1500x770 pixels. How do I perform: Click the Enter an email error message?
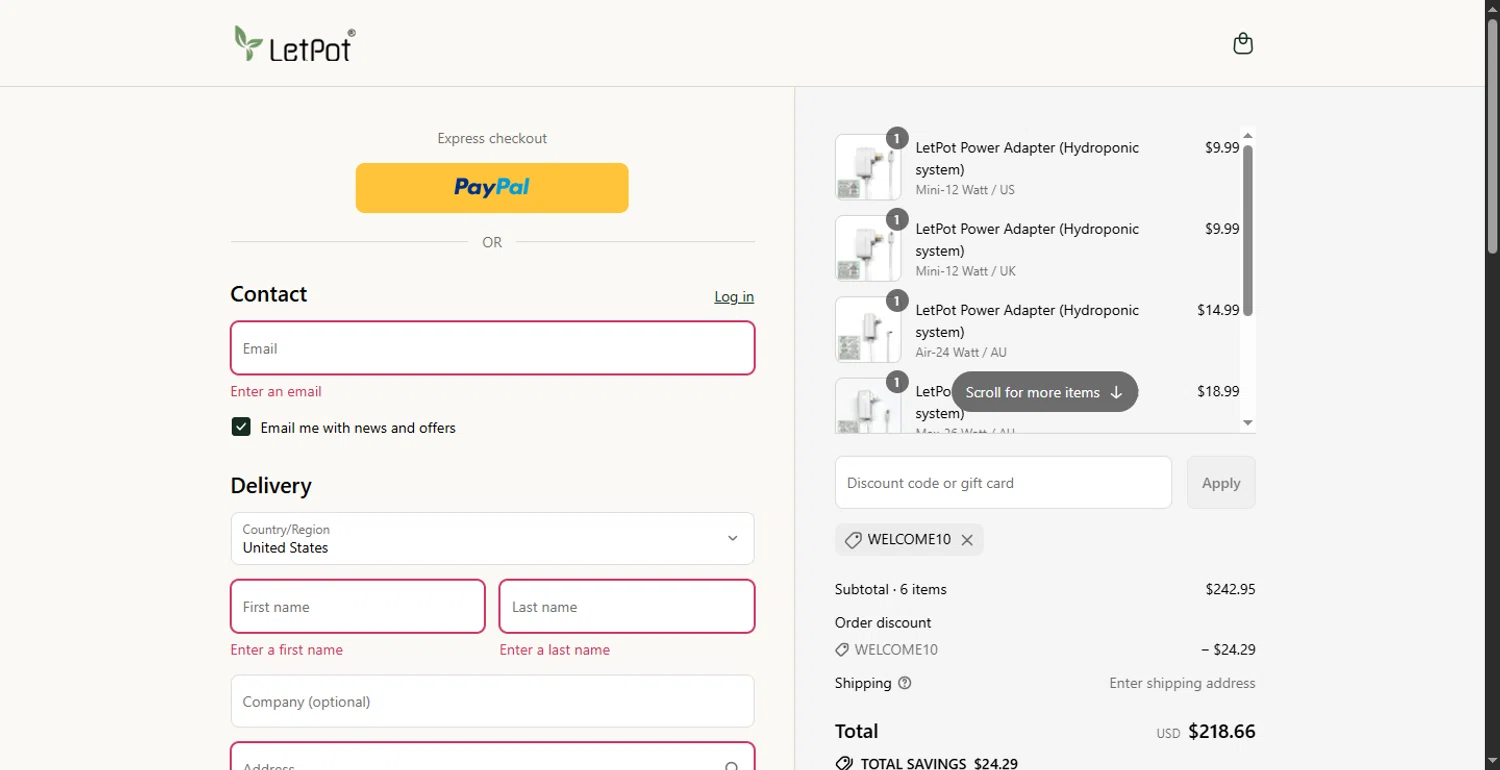tap(276, 391)
